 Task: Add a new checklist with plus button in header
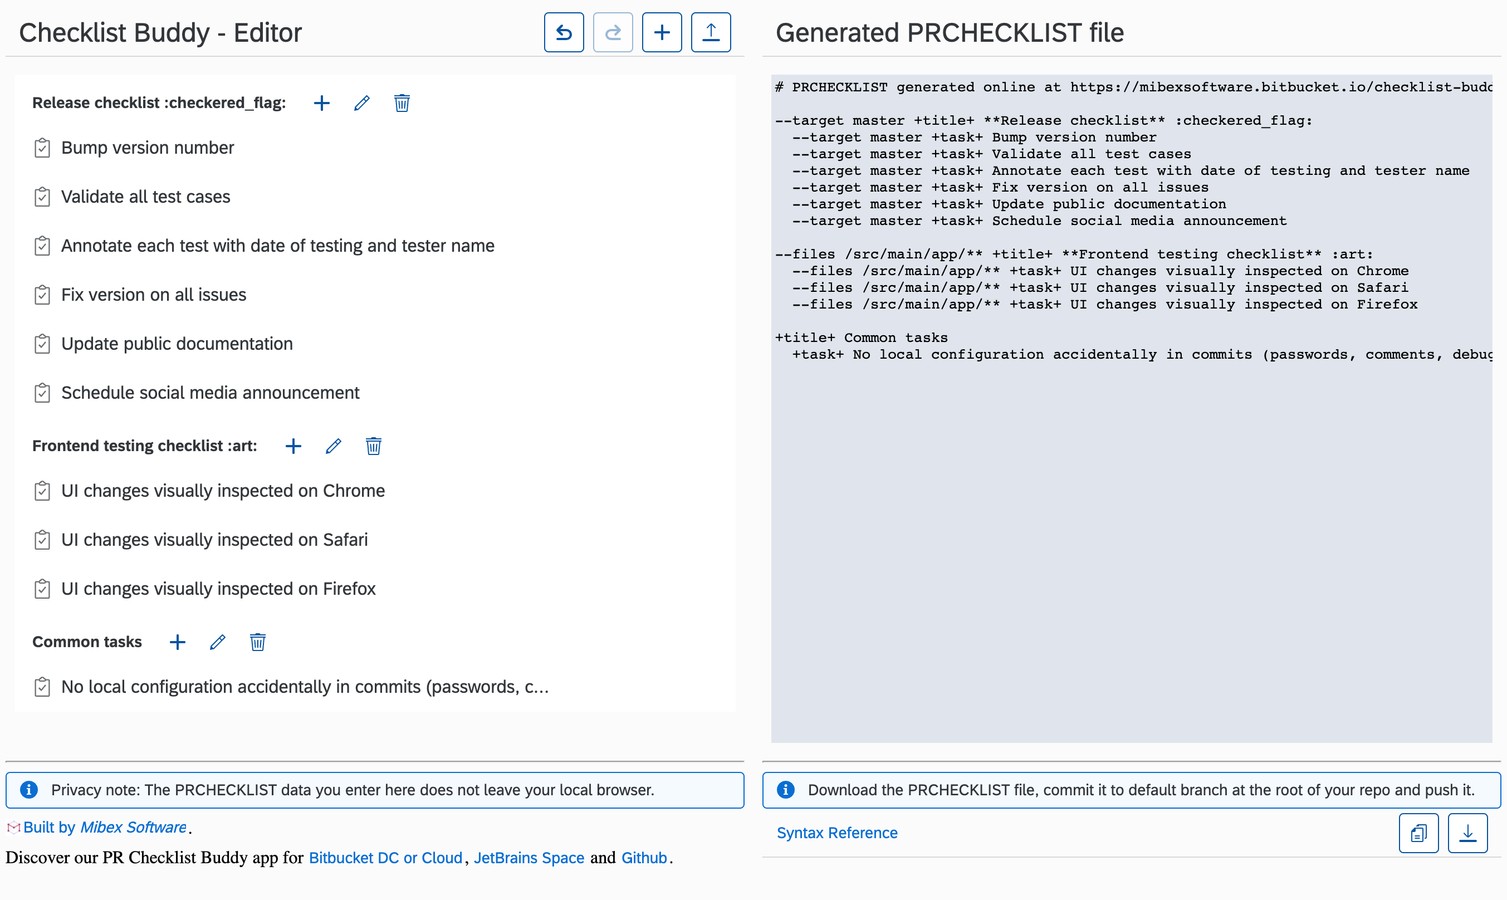point(662,32)
